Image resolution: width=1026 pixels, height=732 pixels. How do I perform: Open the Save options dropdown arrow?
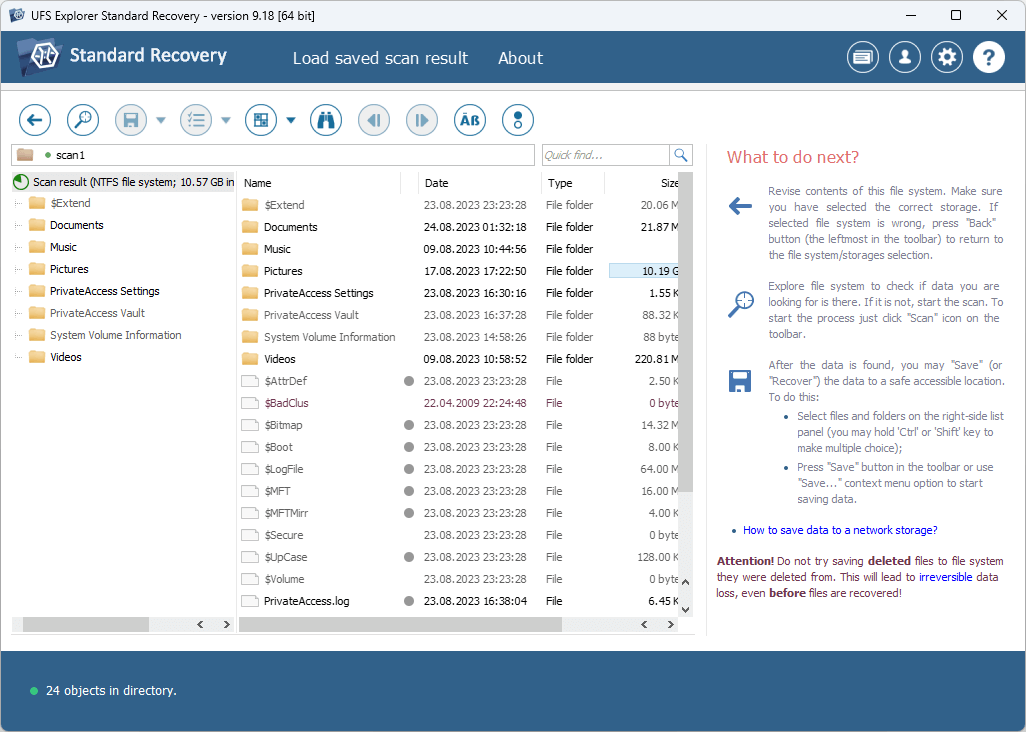pos(161,120)
